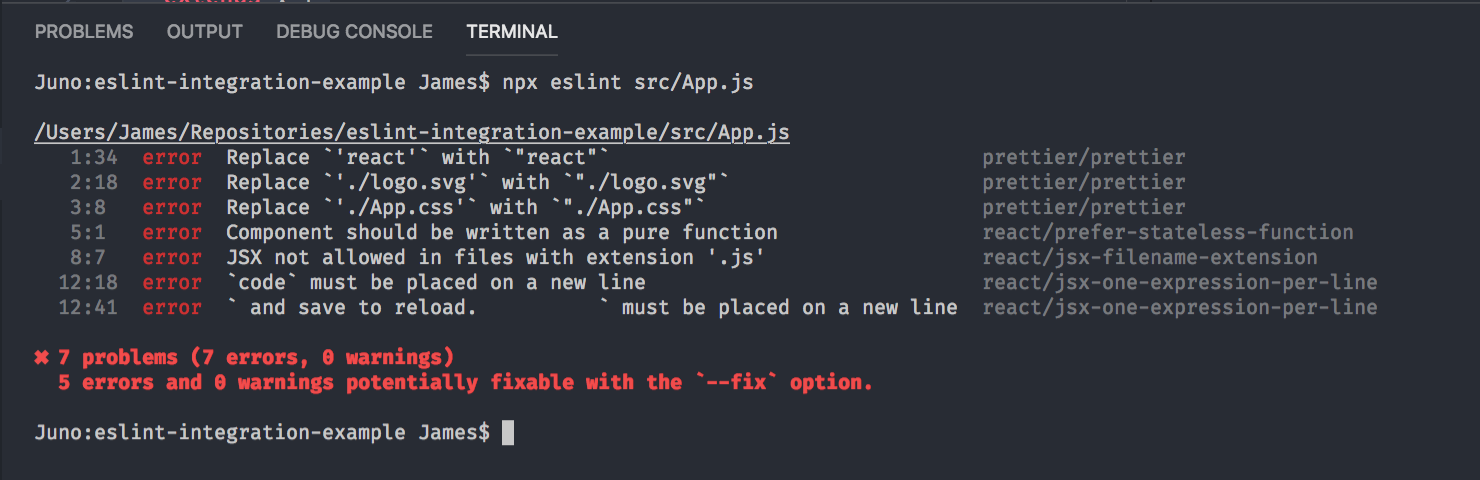Click the 8:7 error location
Viewport: 1480px width, 480px height.
tap(100, 257)
